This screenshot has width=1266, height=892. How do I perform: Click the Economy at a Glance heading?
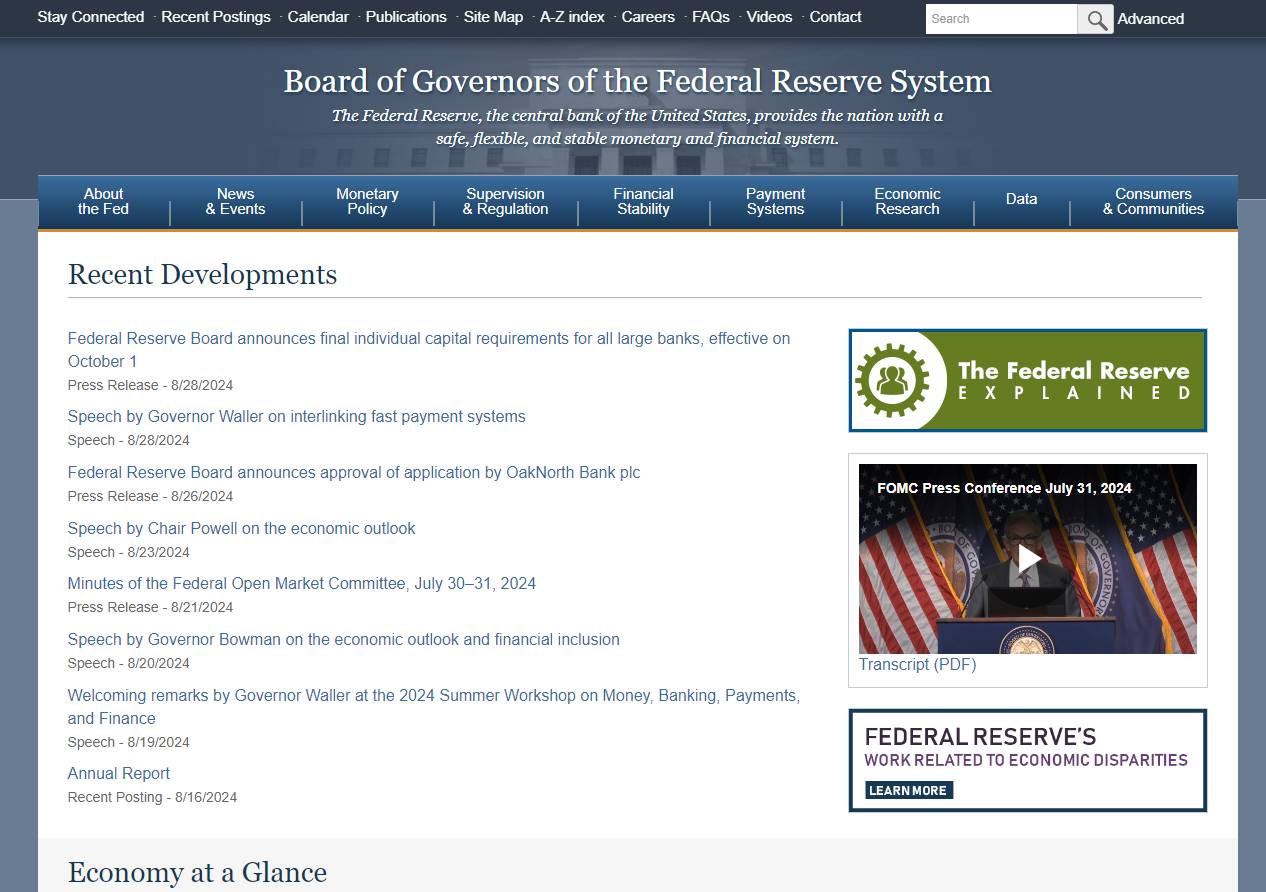[197, 872]
